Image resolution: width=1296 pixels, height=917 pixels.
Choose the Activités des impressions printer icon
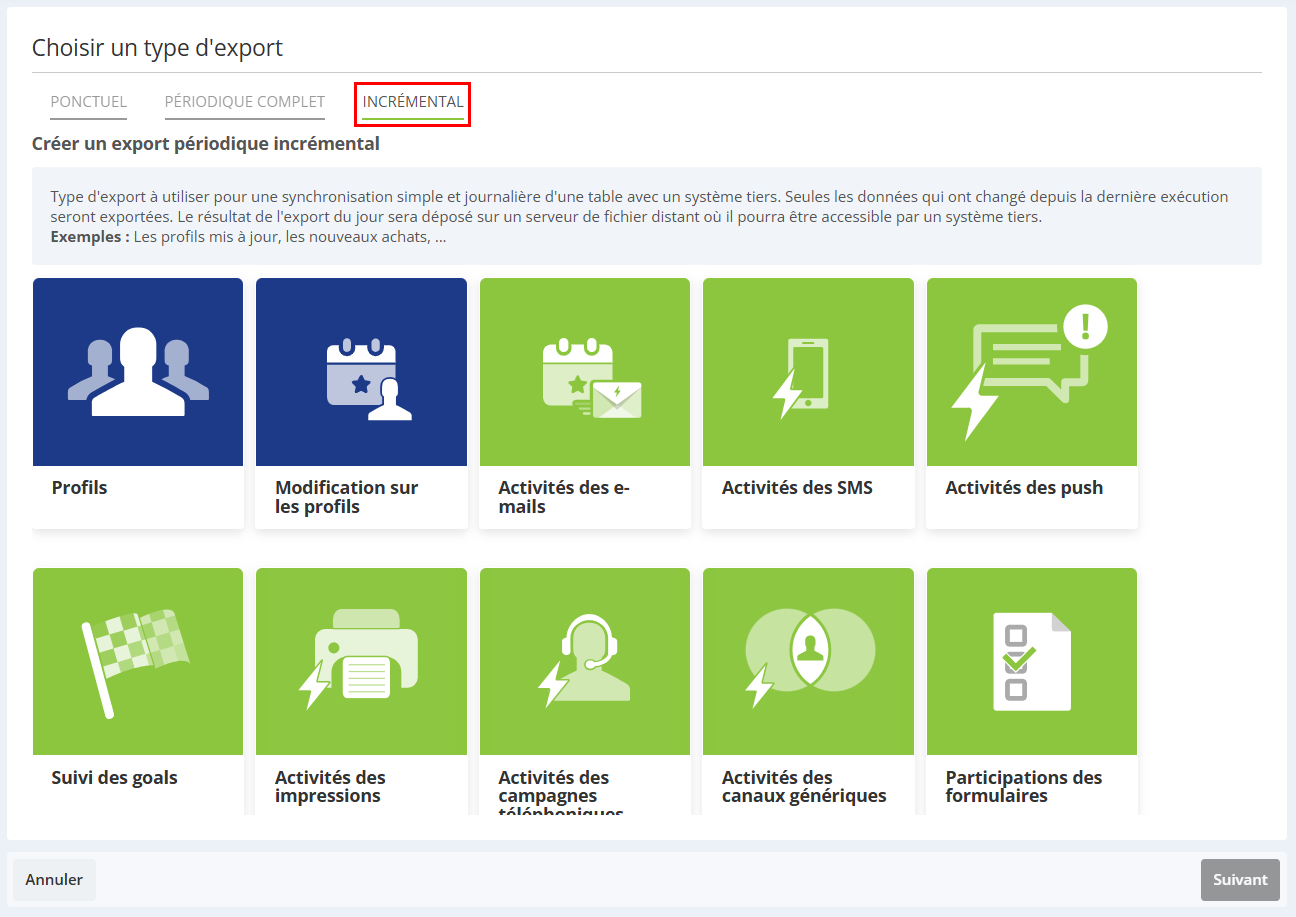click(358, 658)
